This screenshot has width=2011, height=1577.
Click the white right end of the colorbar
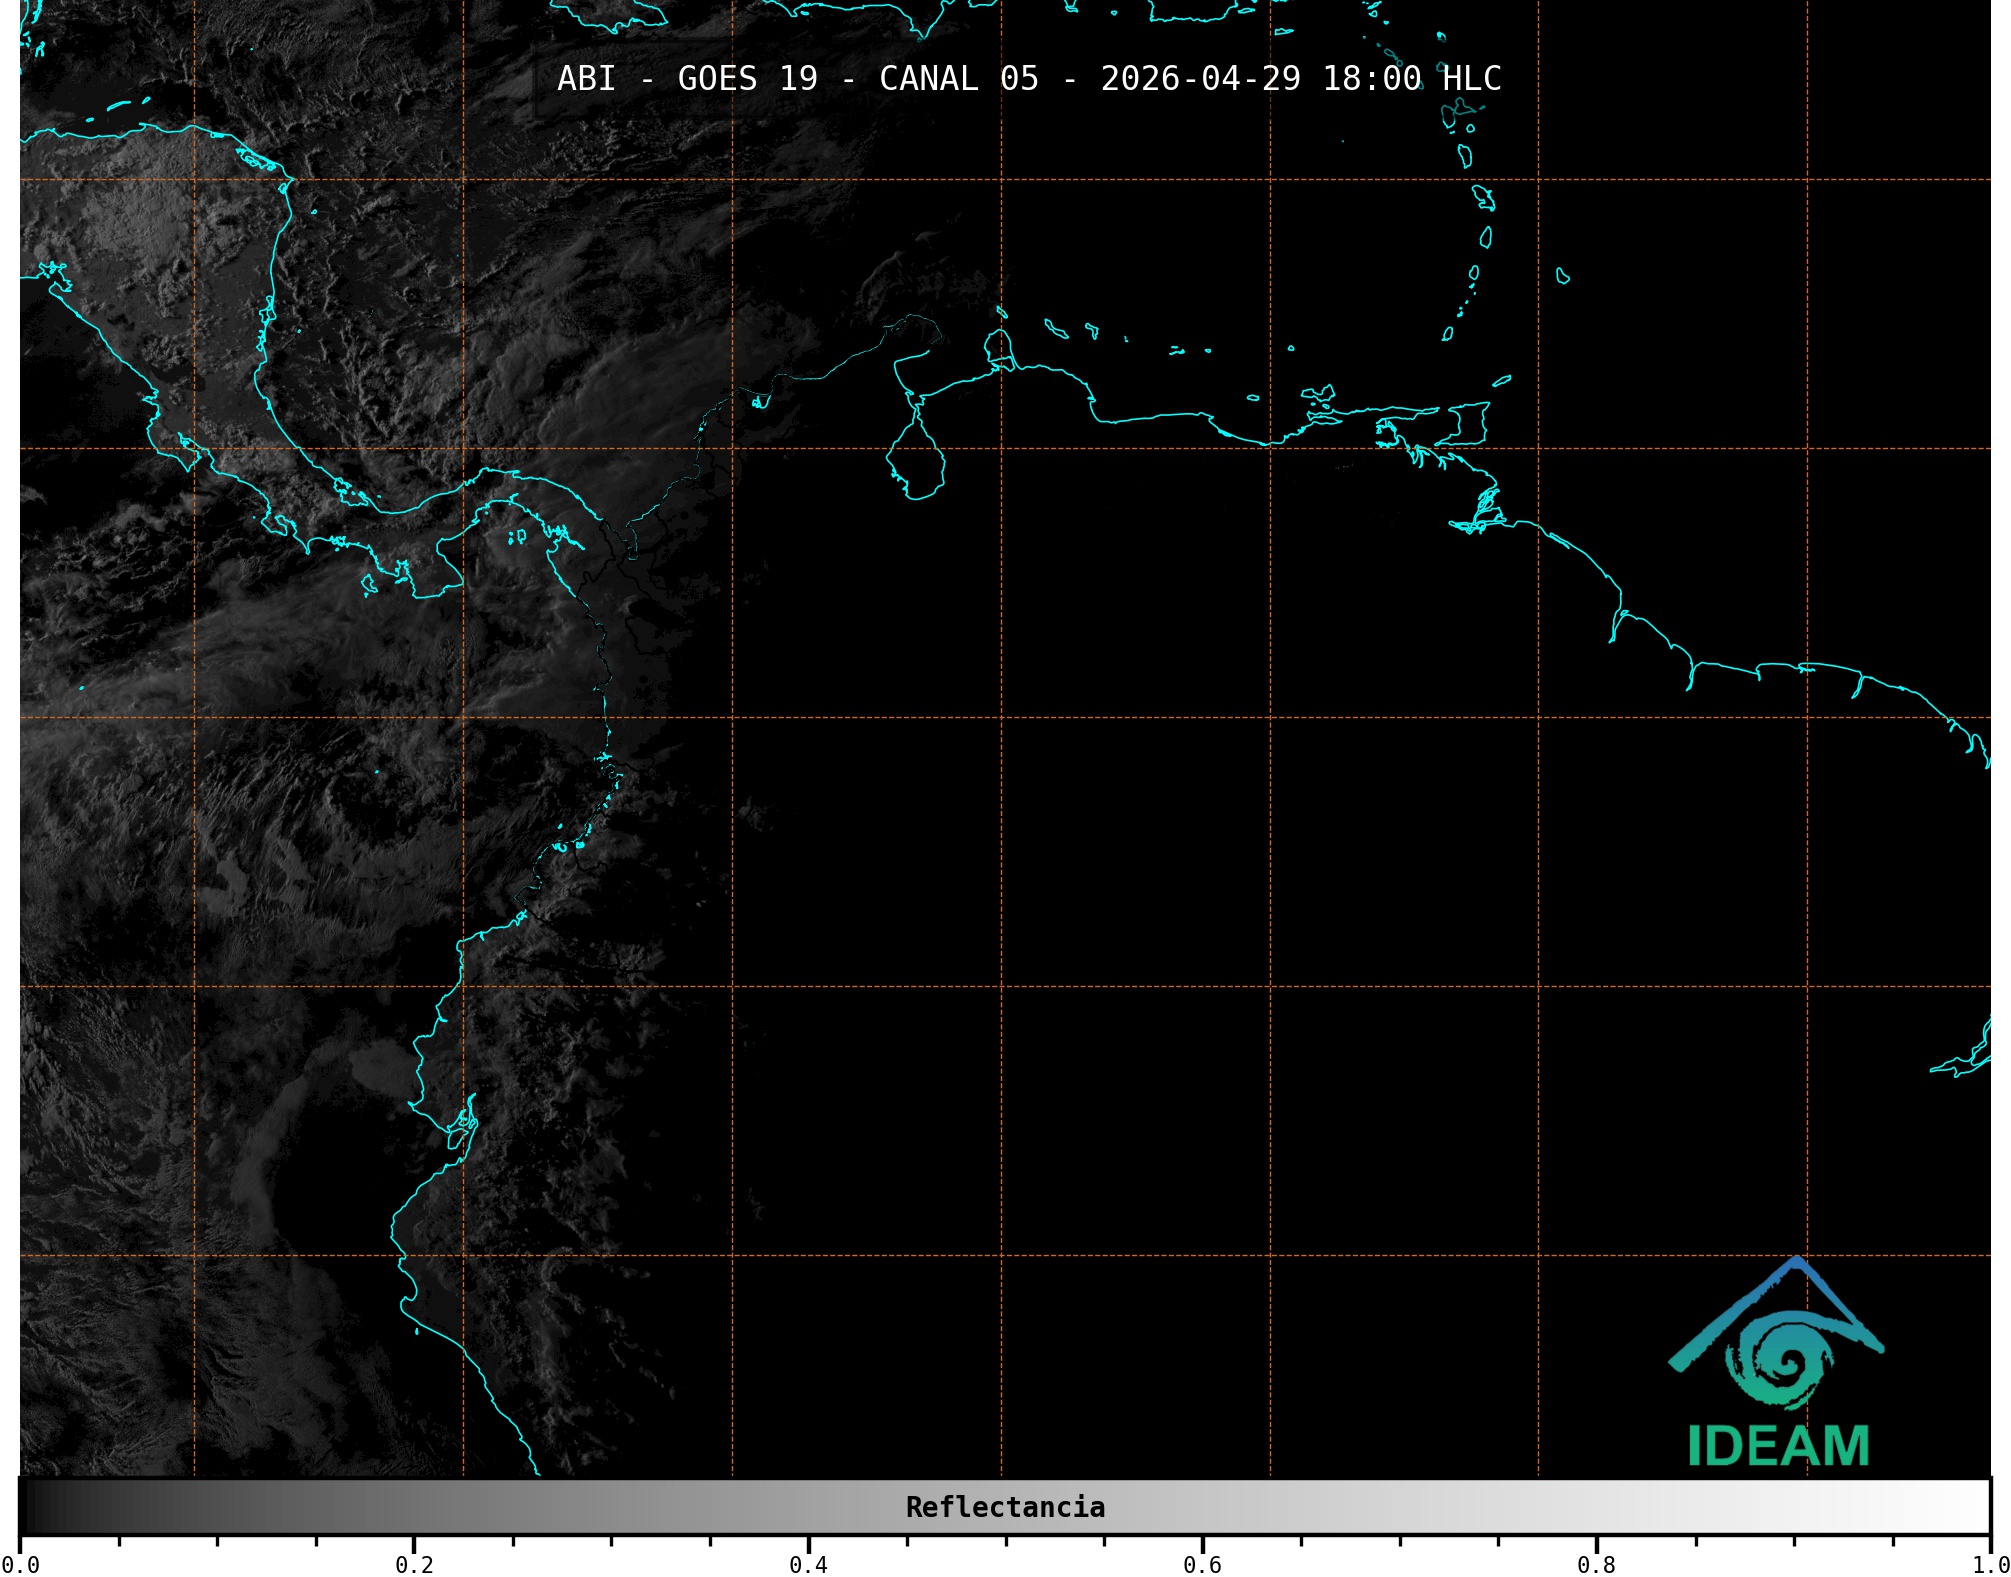(1978, 1507)
